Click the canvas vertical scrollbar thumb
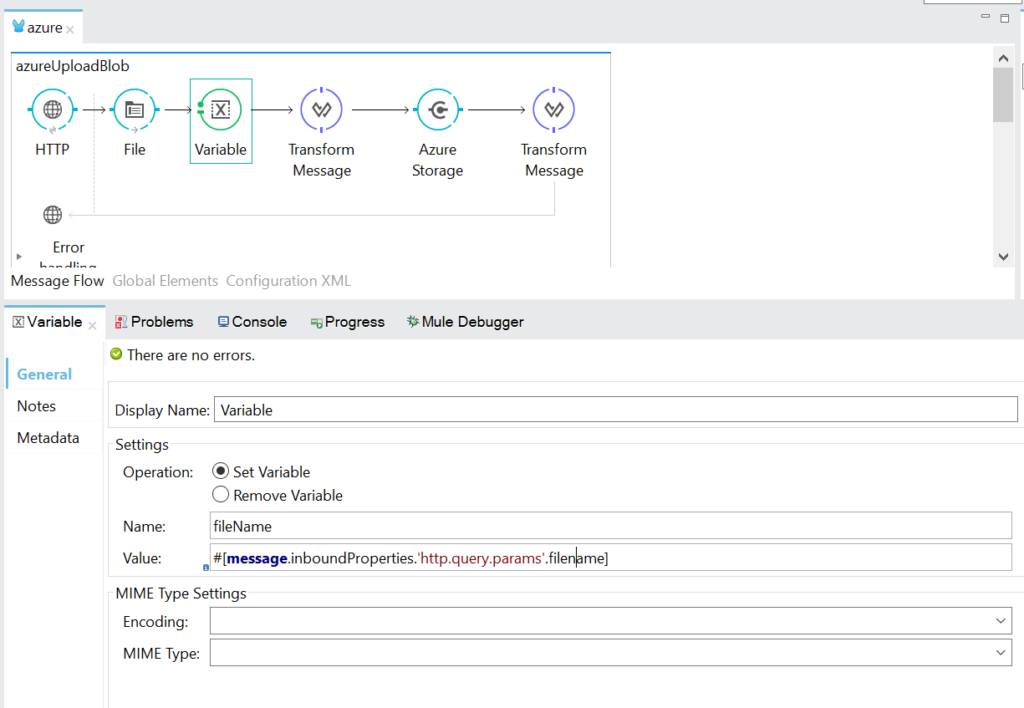 pos(1003,95)
